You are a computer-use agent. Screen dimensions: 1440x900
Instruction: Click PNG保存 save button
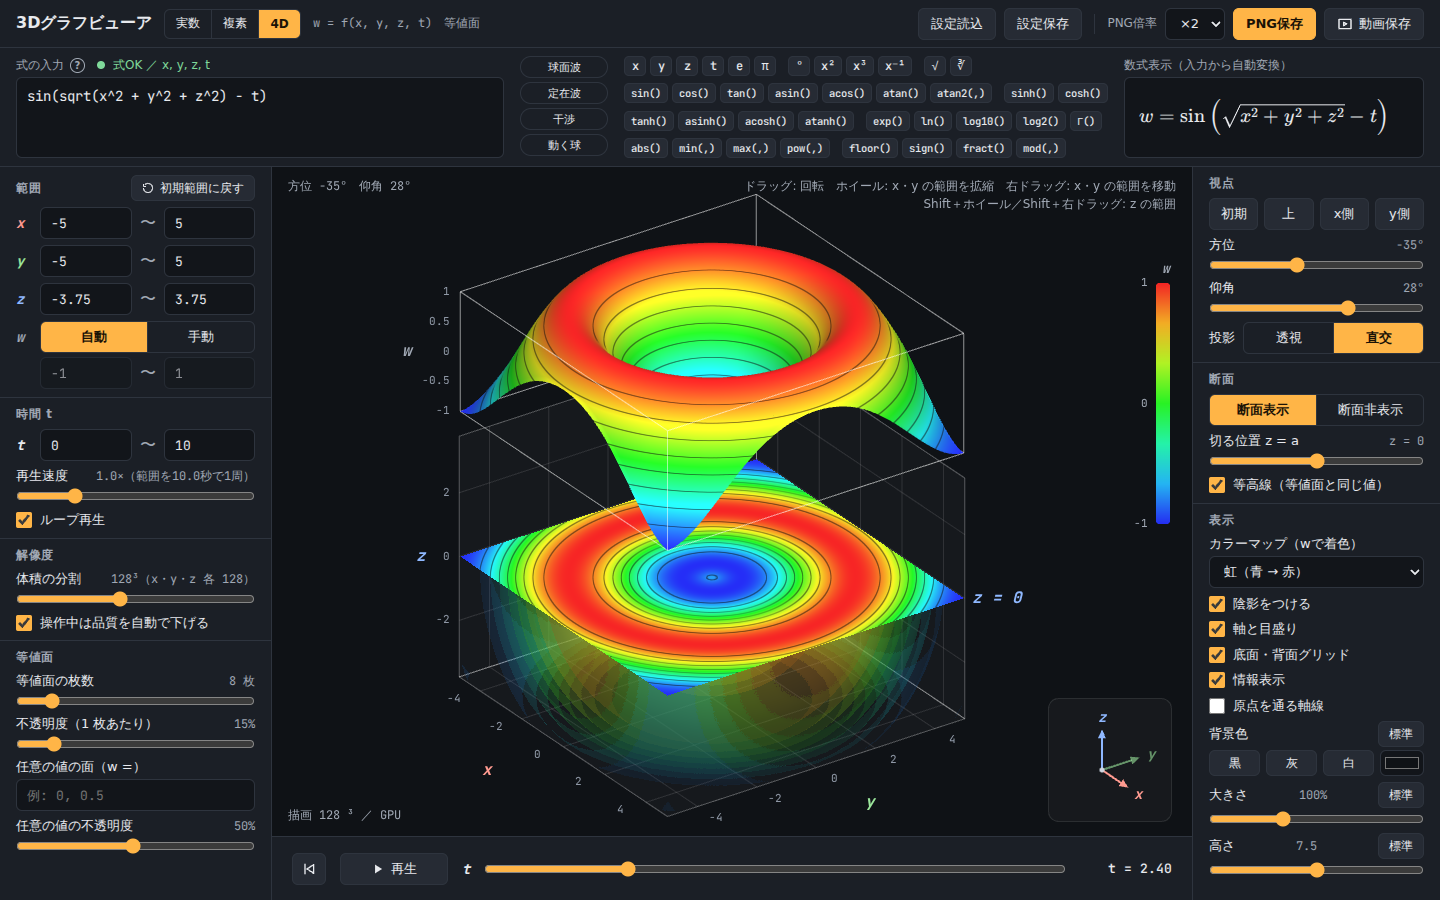click(1274, 24)
